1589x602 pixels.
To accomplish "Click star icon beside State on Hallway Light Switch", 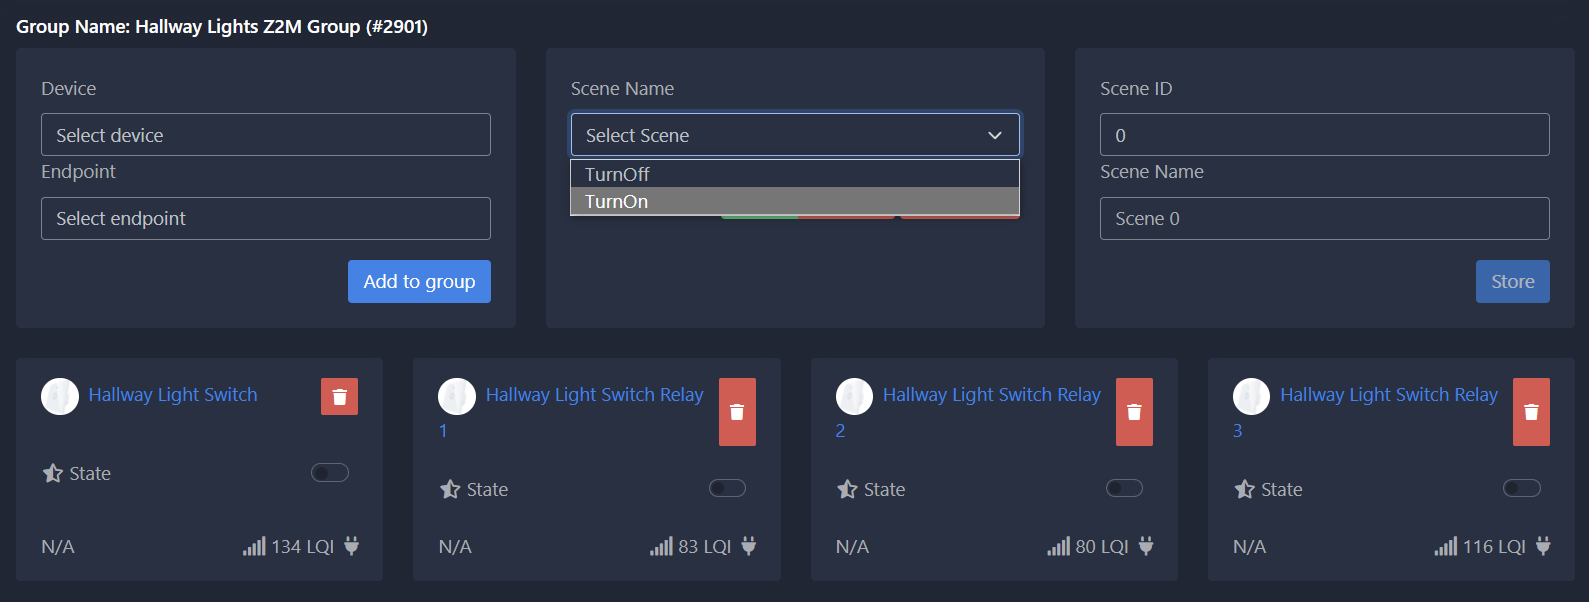I will coord(53,473).
